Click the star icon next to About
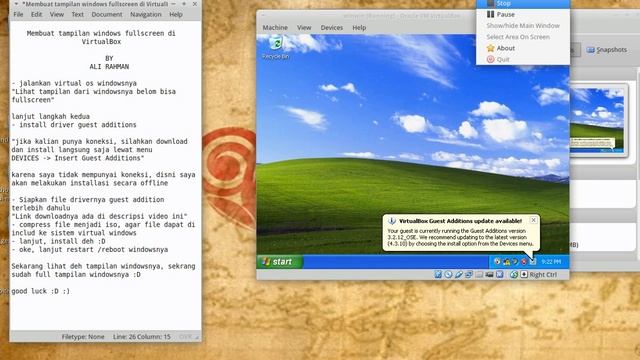Viewport: 640px width, 360px height. pos(490,48)
